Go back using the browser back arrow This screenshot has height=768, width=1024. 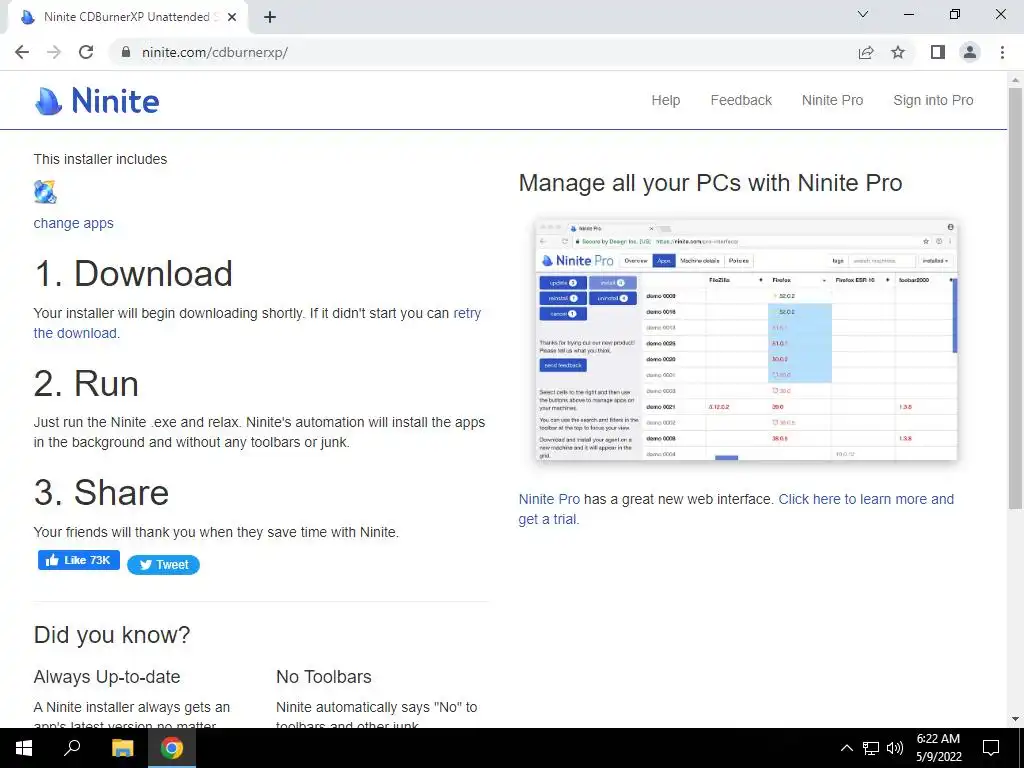click(22, 52)
